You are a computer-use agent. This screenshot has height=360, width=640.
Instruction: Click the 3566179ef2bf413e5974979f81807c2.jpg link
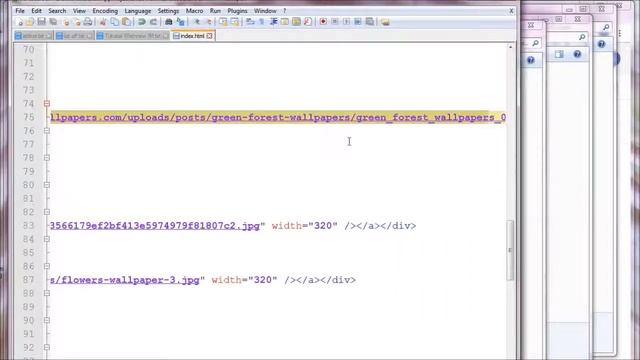click(x=155, y=226)
